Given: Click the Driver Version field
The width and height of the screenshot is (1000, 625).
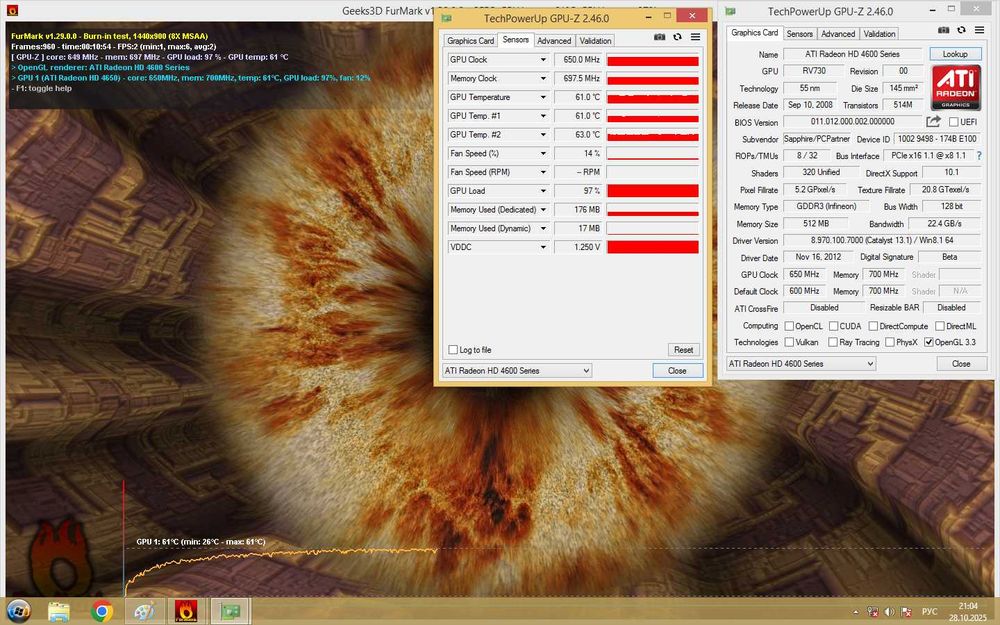Looking at the screenshot, I should click(881, 240).
